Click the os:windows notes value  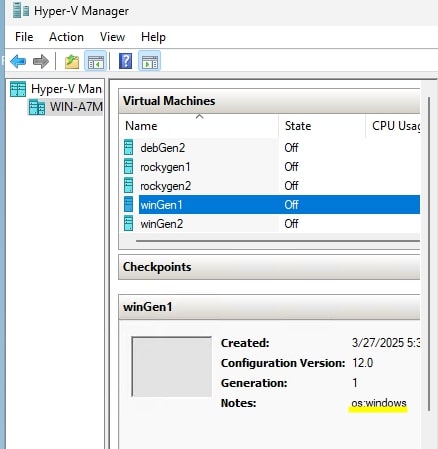379,403
